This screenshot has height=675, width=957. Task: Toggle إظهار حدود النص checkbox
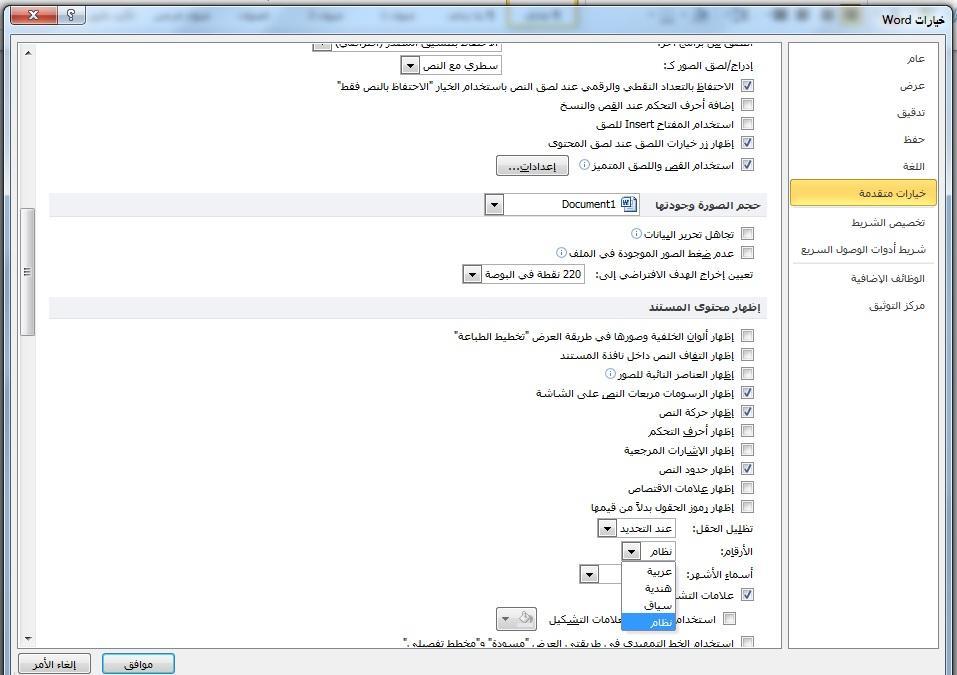pyautogui.click(x=747, y=469)
